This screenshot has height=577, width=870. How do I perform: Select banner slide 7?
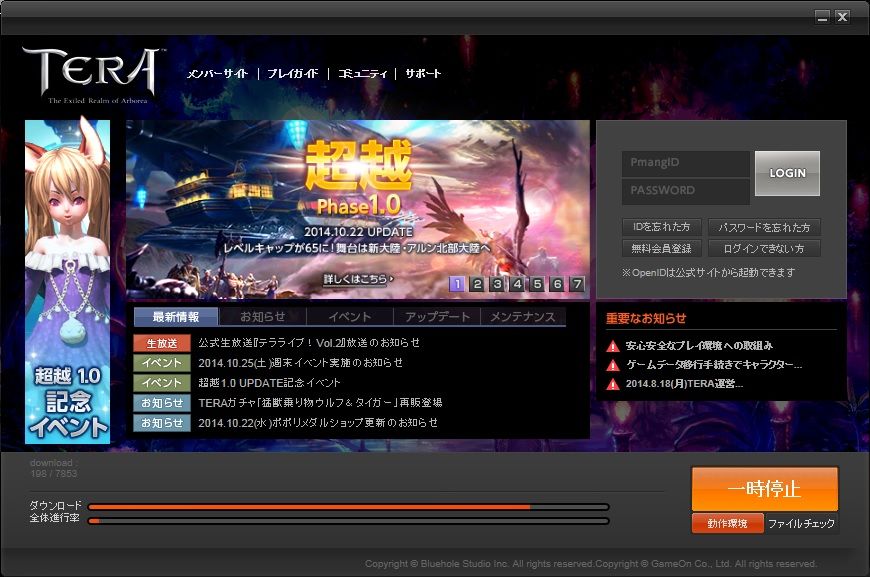click(x=577, y=284)
